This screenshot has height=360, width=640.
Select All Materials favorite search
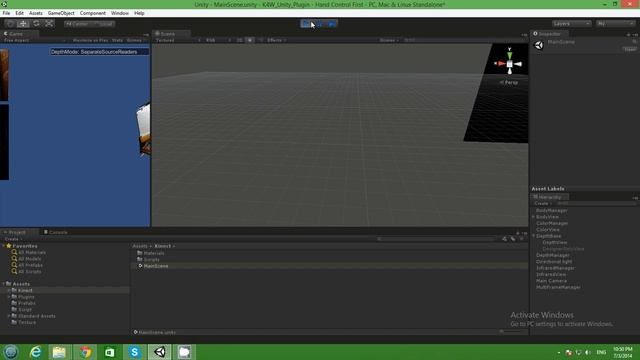(29, 253)
